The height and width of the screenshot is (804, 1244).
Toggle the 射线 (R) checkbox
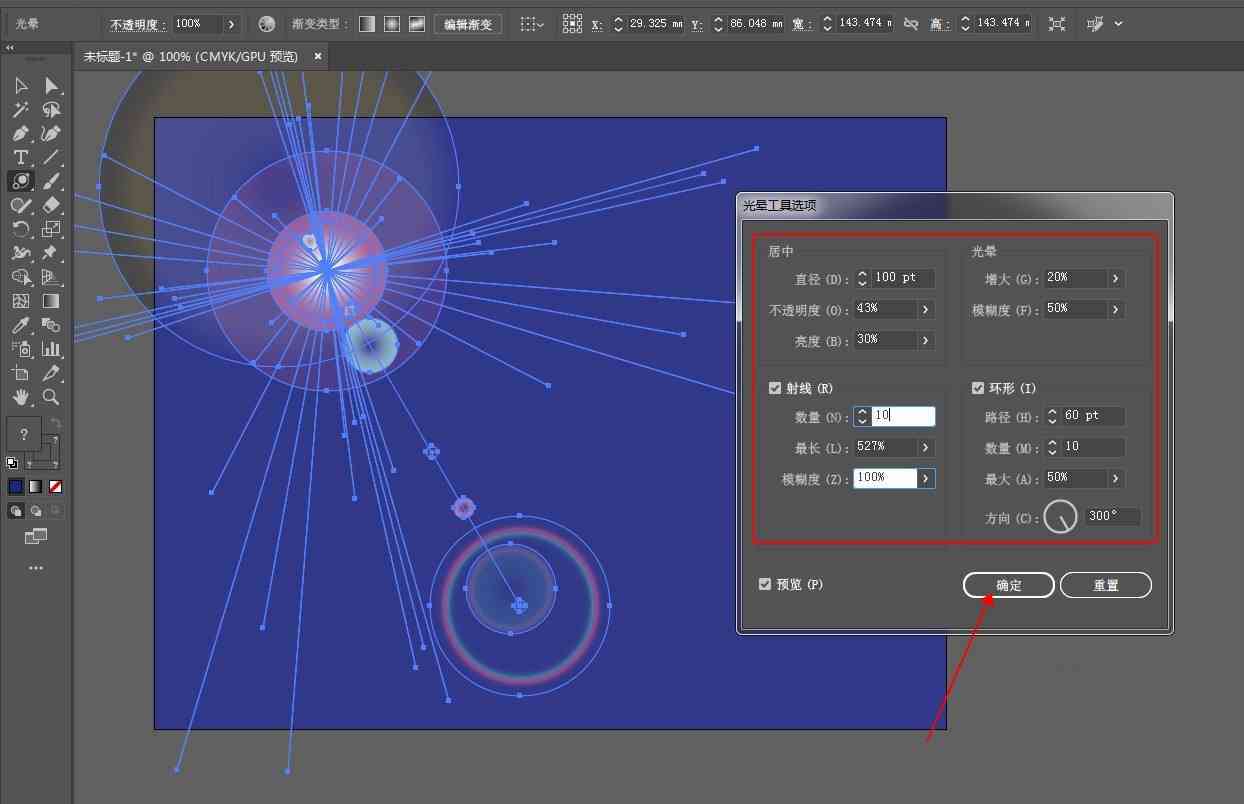775,388
